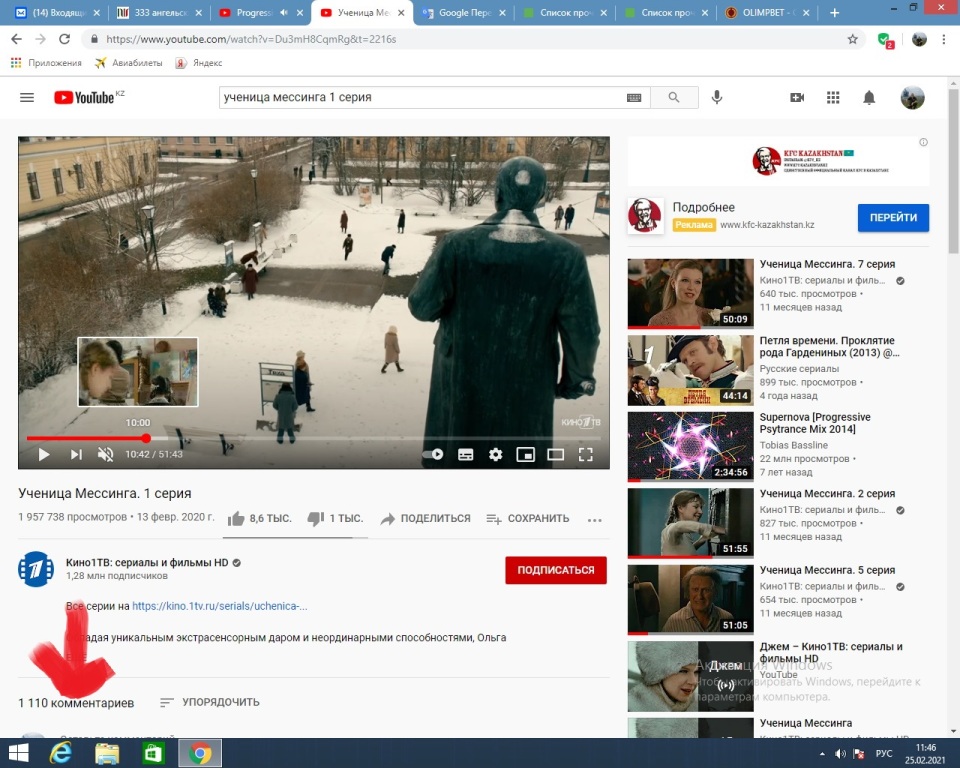
Task: Unmute the video player sound
Action: (105, 454)
